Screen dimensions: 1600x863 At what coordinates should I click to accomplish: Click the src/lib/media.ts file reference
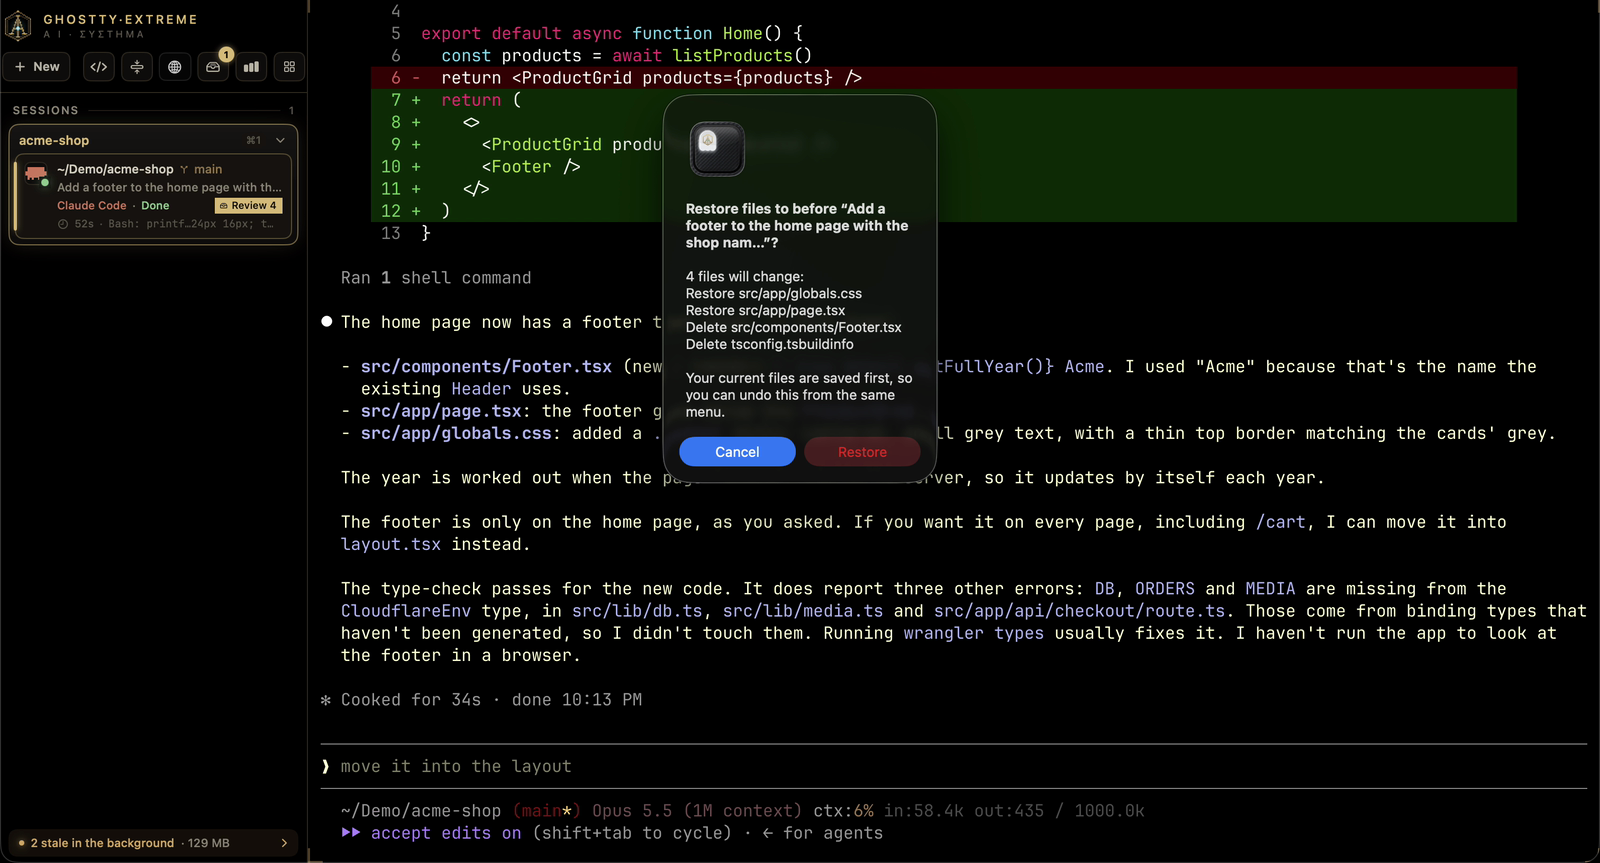coord(803,611)
